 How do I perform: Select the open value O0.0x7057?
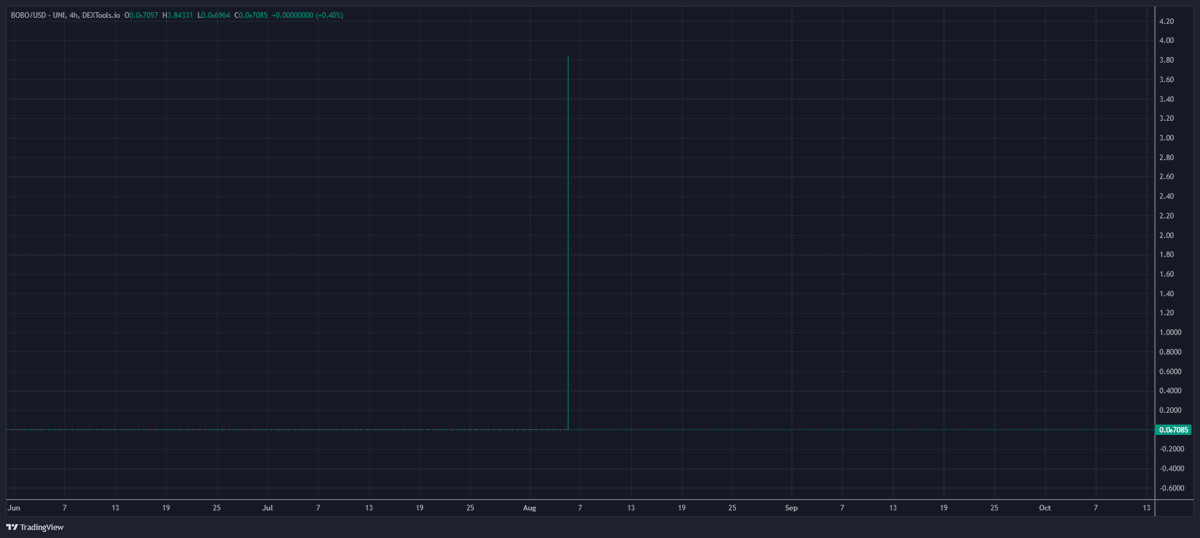coord(141,15)
